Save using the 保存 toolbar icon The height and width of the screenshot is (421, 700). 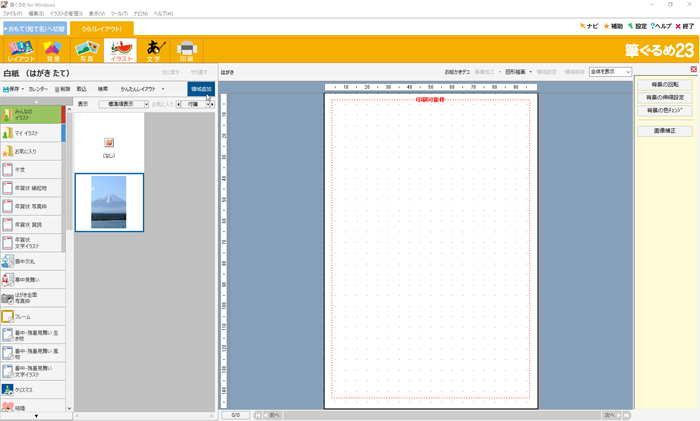[x=13, y=89]
